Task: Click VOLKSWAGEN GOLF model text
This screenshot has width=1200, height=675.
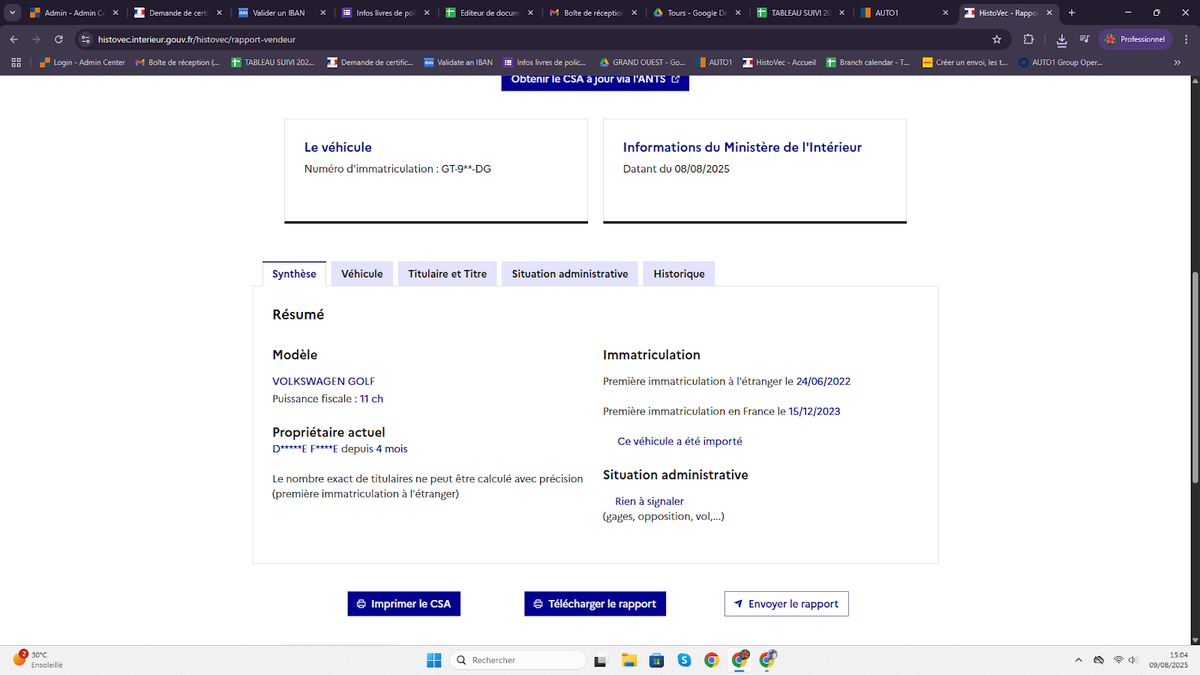Action: point(324,381)
